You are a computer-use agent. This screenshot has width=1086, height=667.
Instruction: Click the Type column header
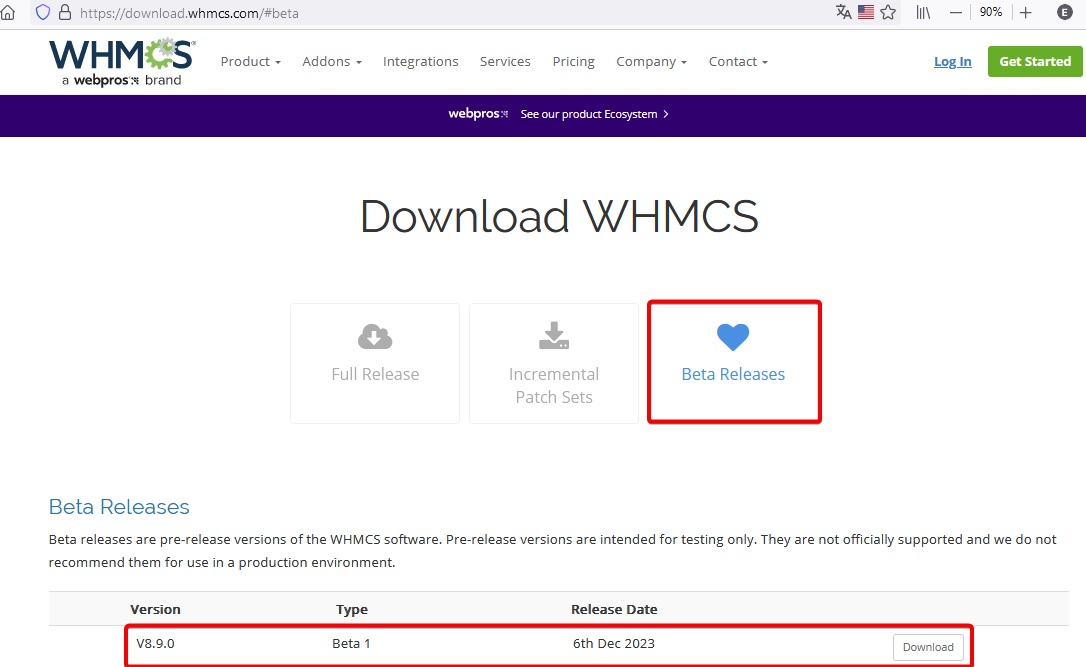click(x=352, y=610)
